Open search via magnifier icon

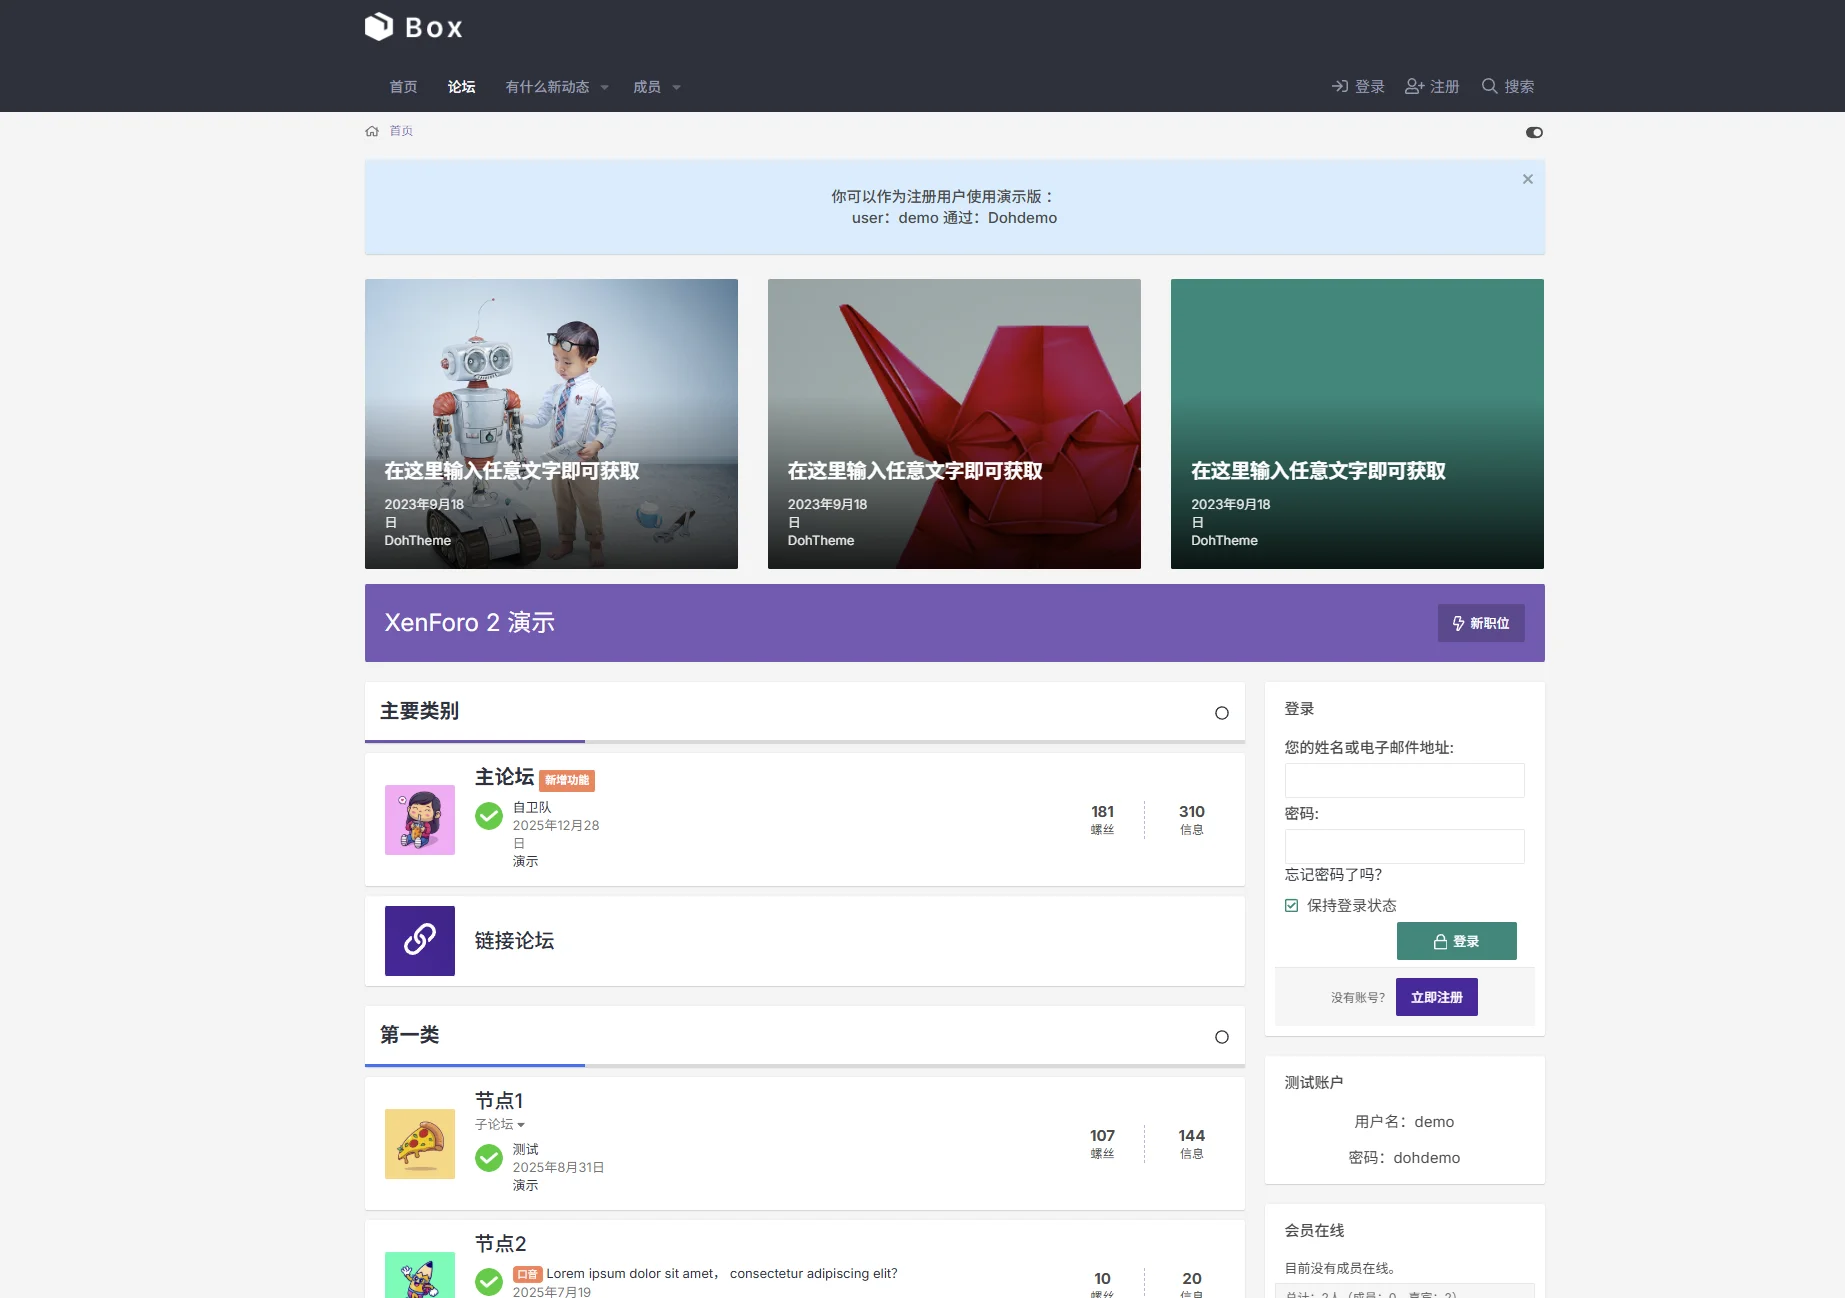tap(1489, 86)
